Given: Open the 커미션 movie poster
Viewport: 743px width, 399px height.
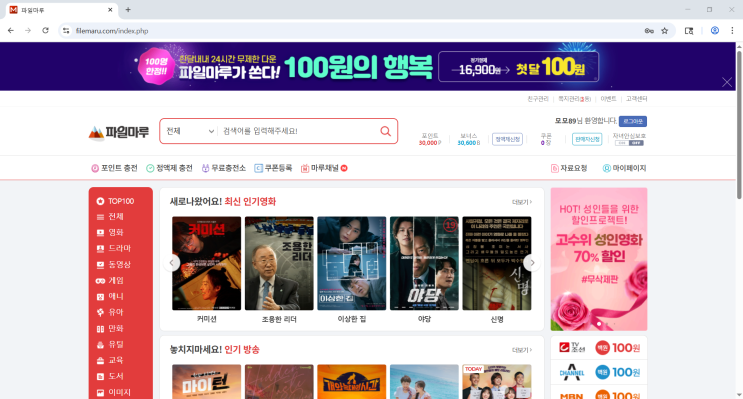Looking at the screenshot, I should point(207,263).
